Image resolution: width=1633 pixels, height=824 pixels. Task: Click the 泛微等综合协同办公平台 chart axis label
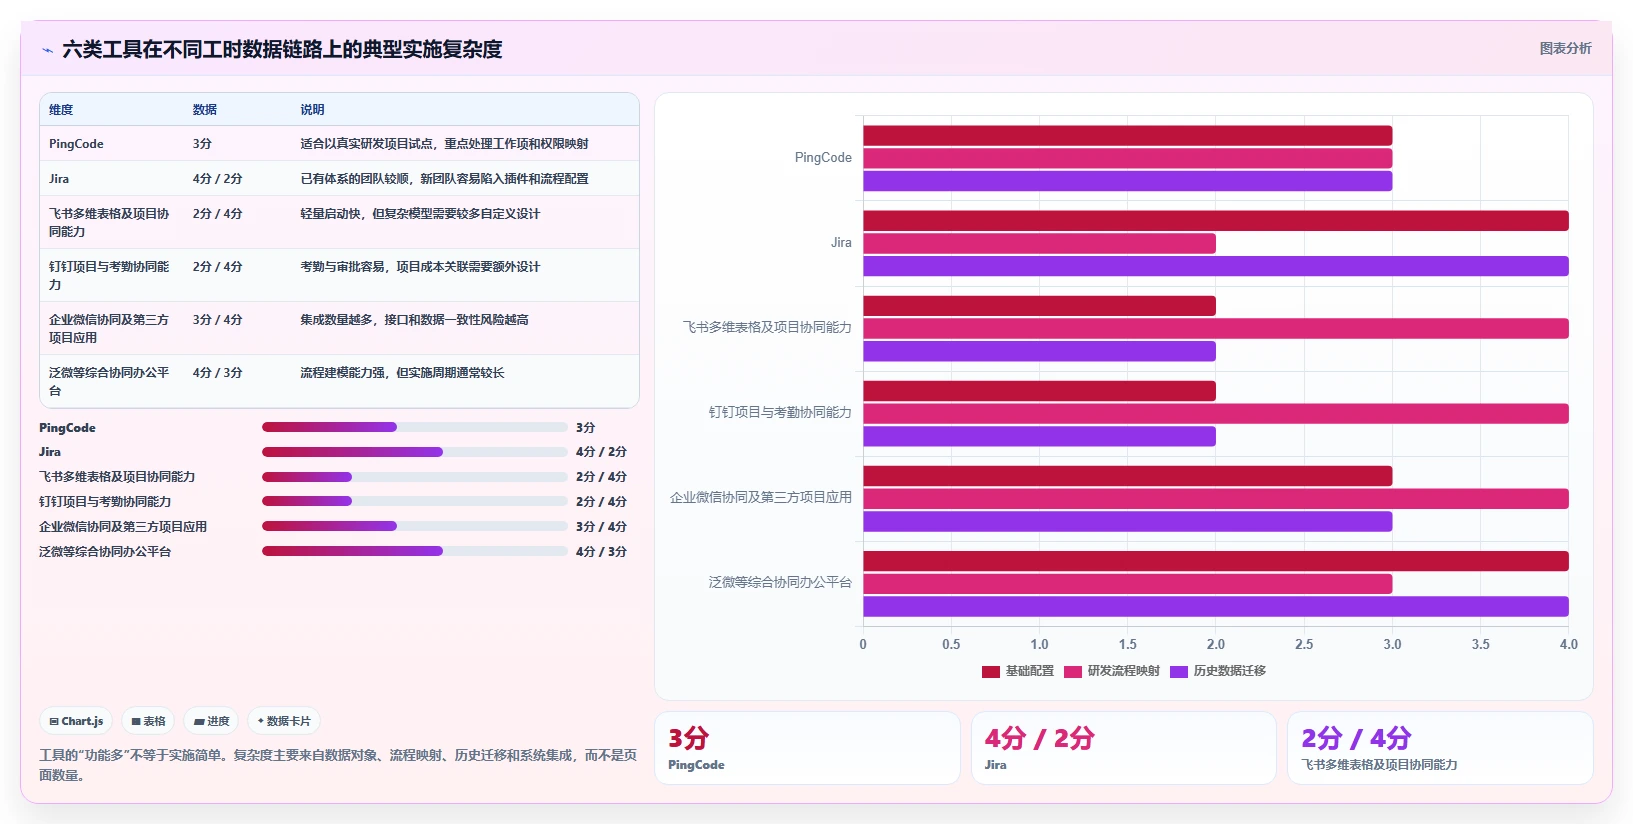point(780,582)
